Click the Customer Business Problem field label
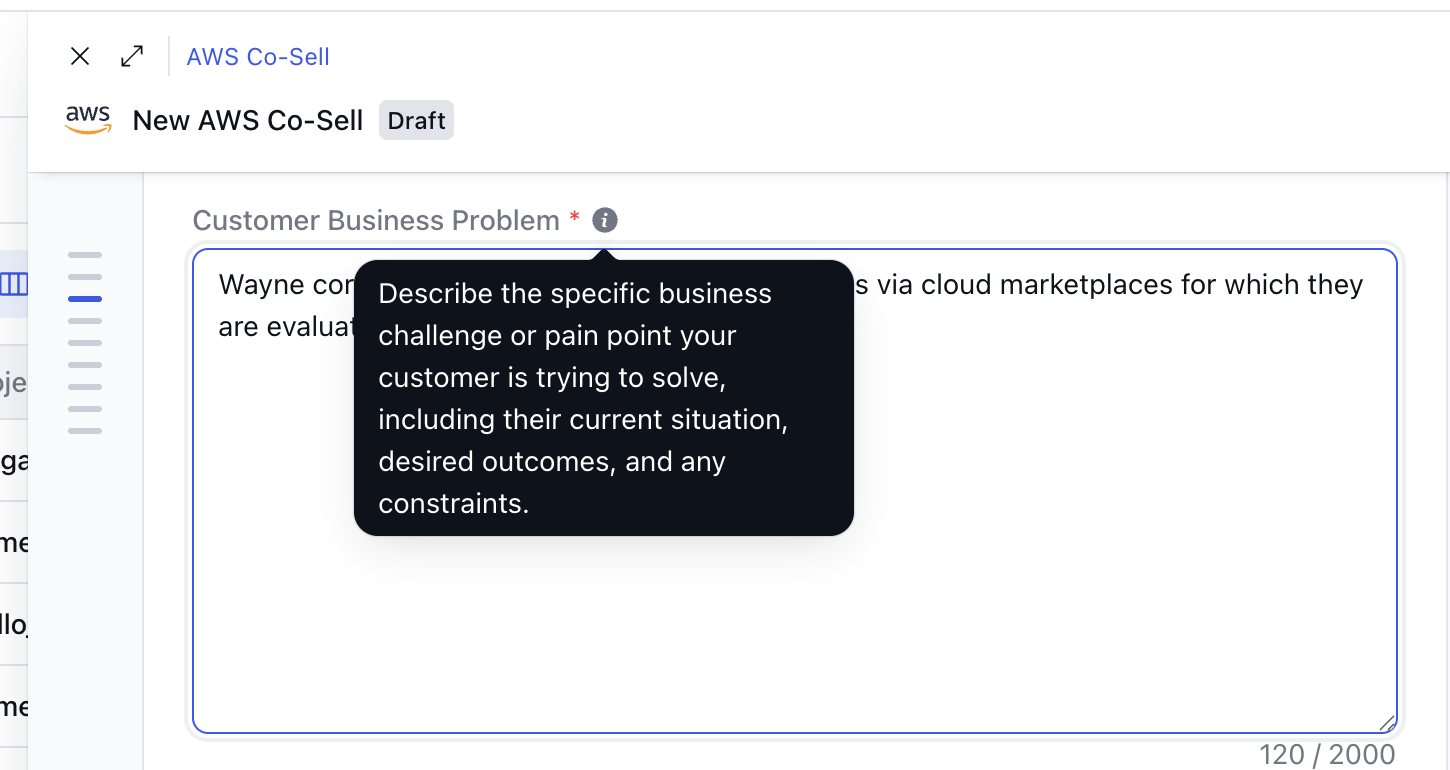Screen dimensions: 1450x770 (x=376, y=220)
